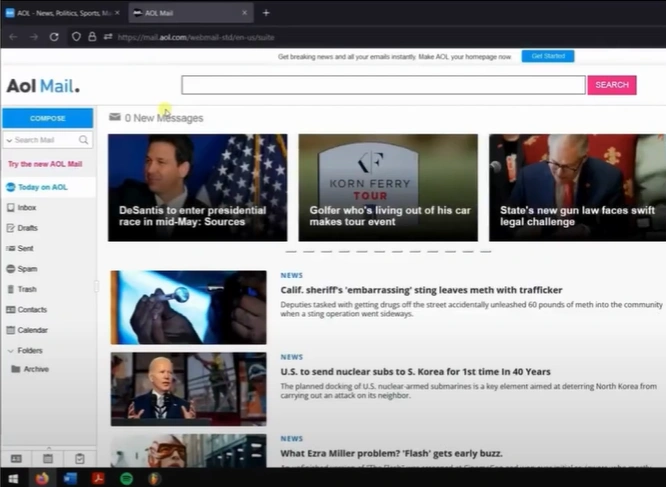
Task: Click the Drafts pencil icon
Action: (11, 228)
